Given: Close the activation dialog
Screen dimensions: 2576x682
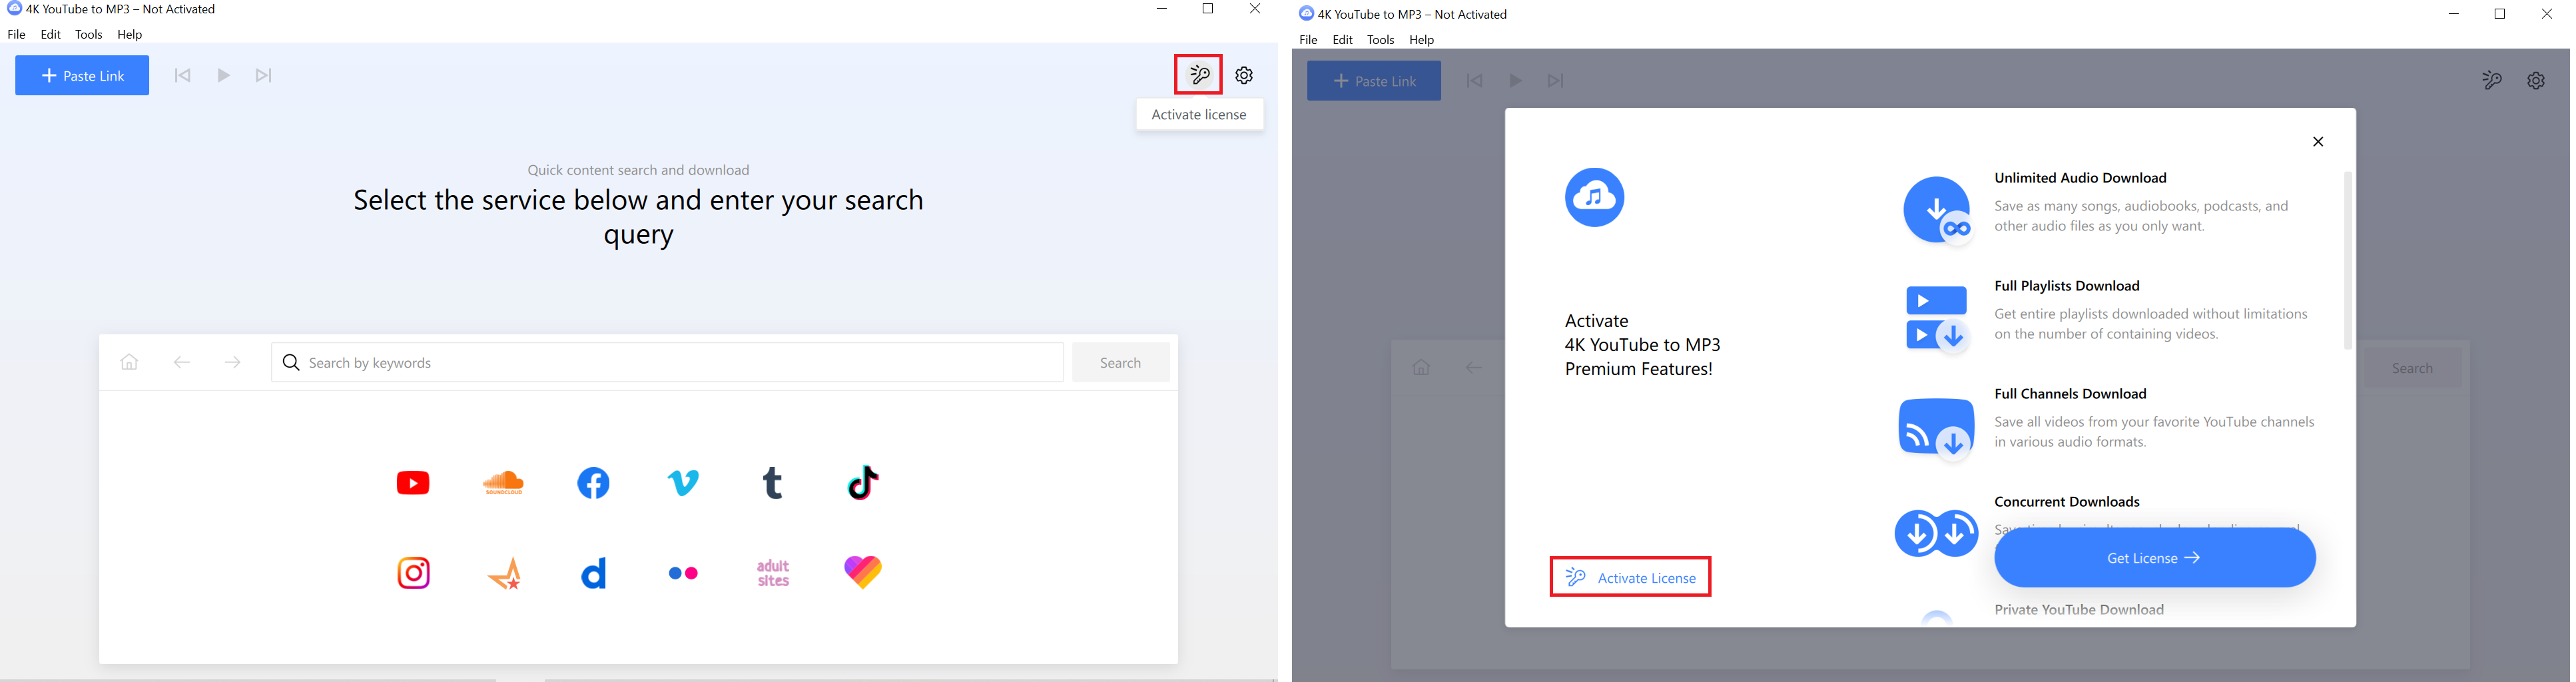Looking at the screenshot, I should click(x=2317, y=142).
